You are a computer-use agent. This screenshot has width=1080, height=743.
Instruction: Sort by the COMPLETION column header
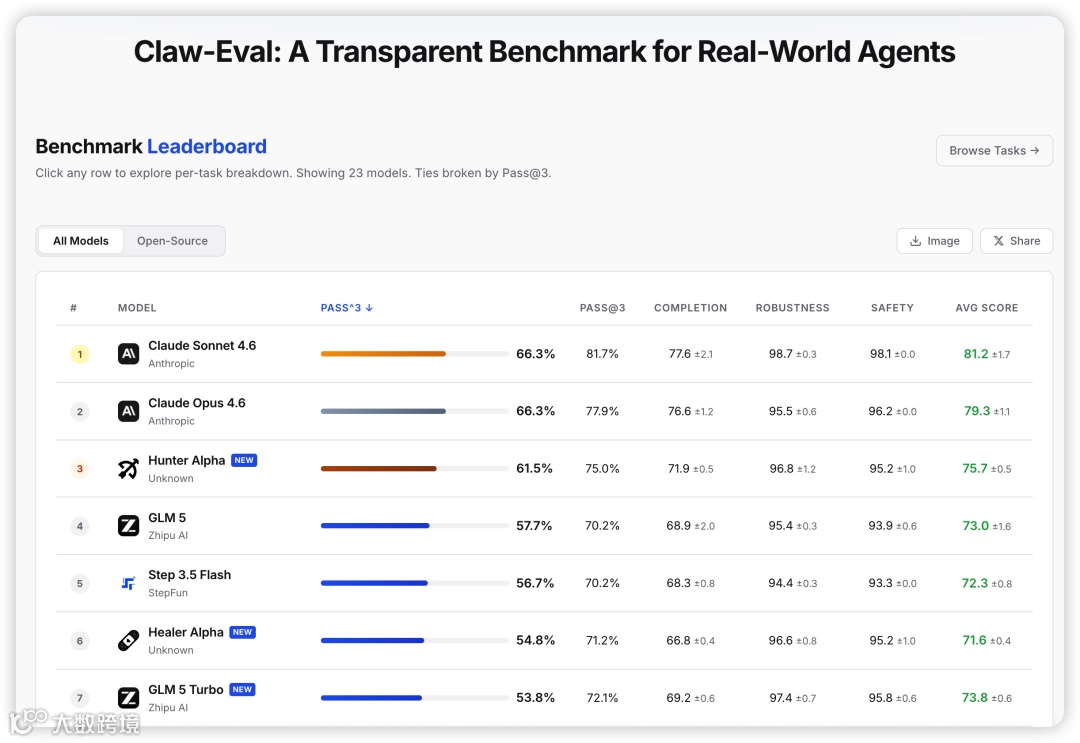pyautogui.click(x=690, y=308)
